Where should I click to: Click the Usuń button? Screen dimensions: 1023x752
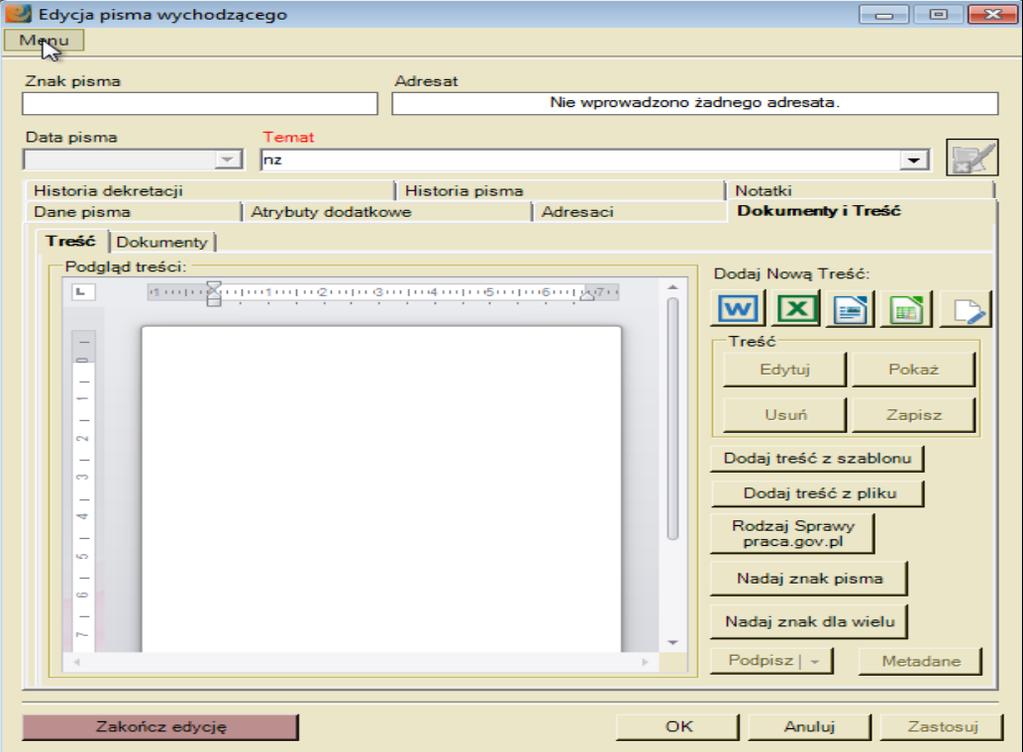click(785, 415)
